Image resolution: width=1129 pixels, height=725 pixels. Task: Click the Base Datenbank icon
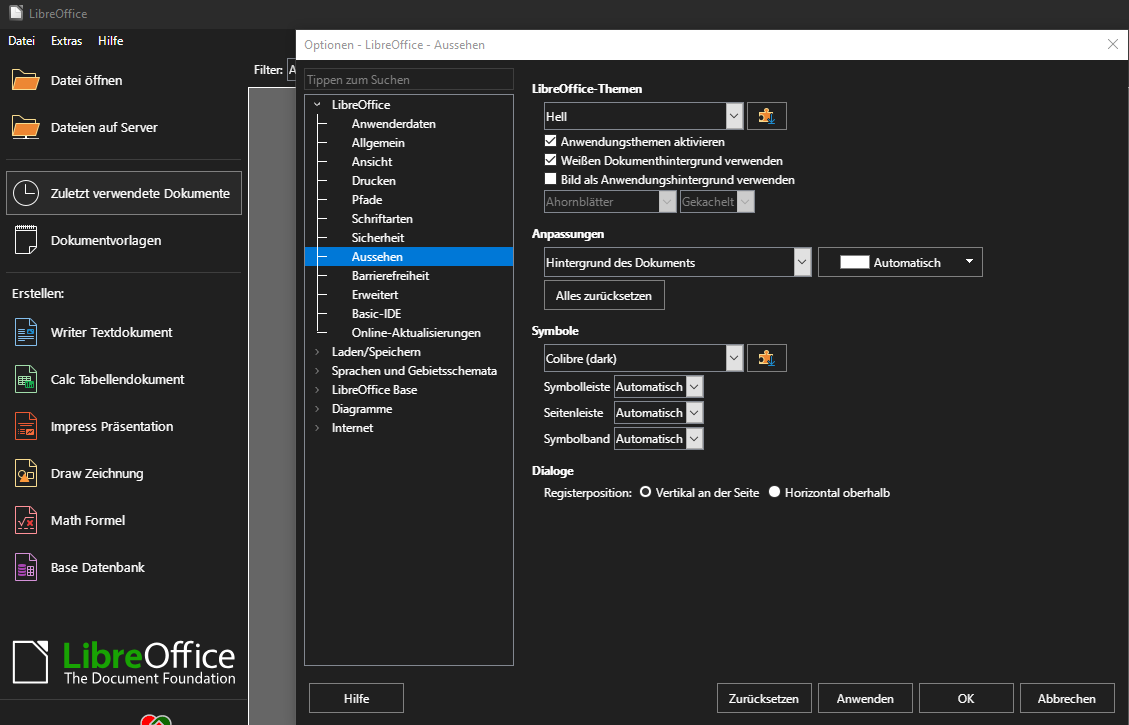click(x=26, y=567)
